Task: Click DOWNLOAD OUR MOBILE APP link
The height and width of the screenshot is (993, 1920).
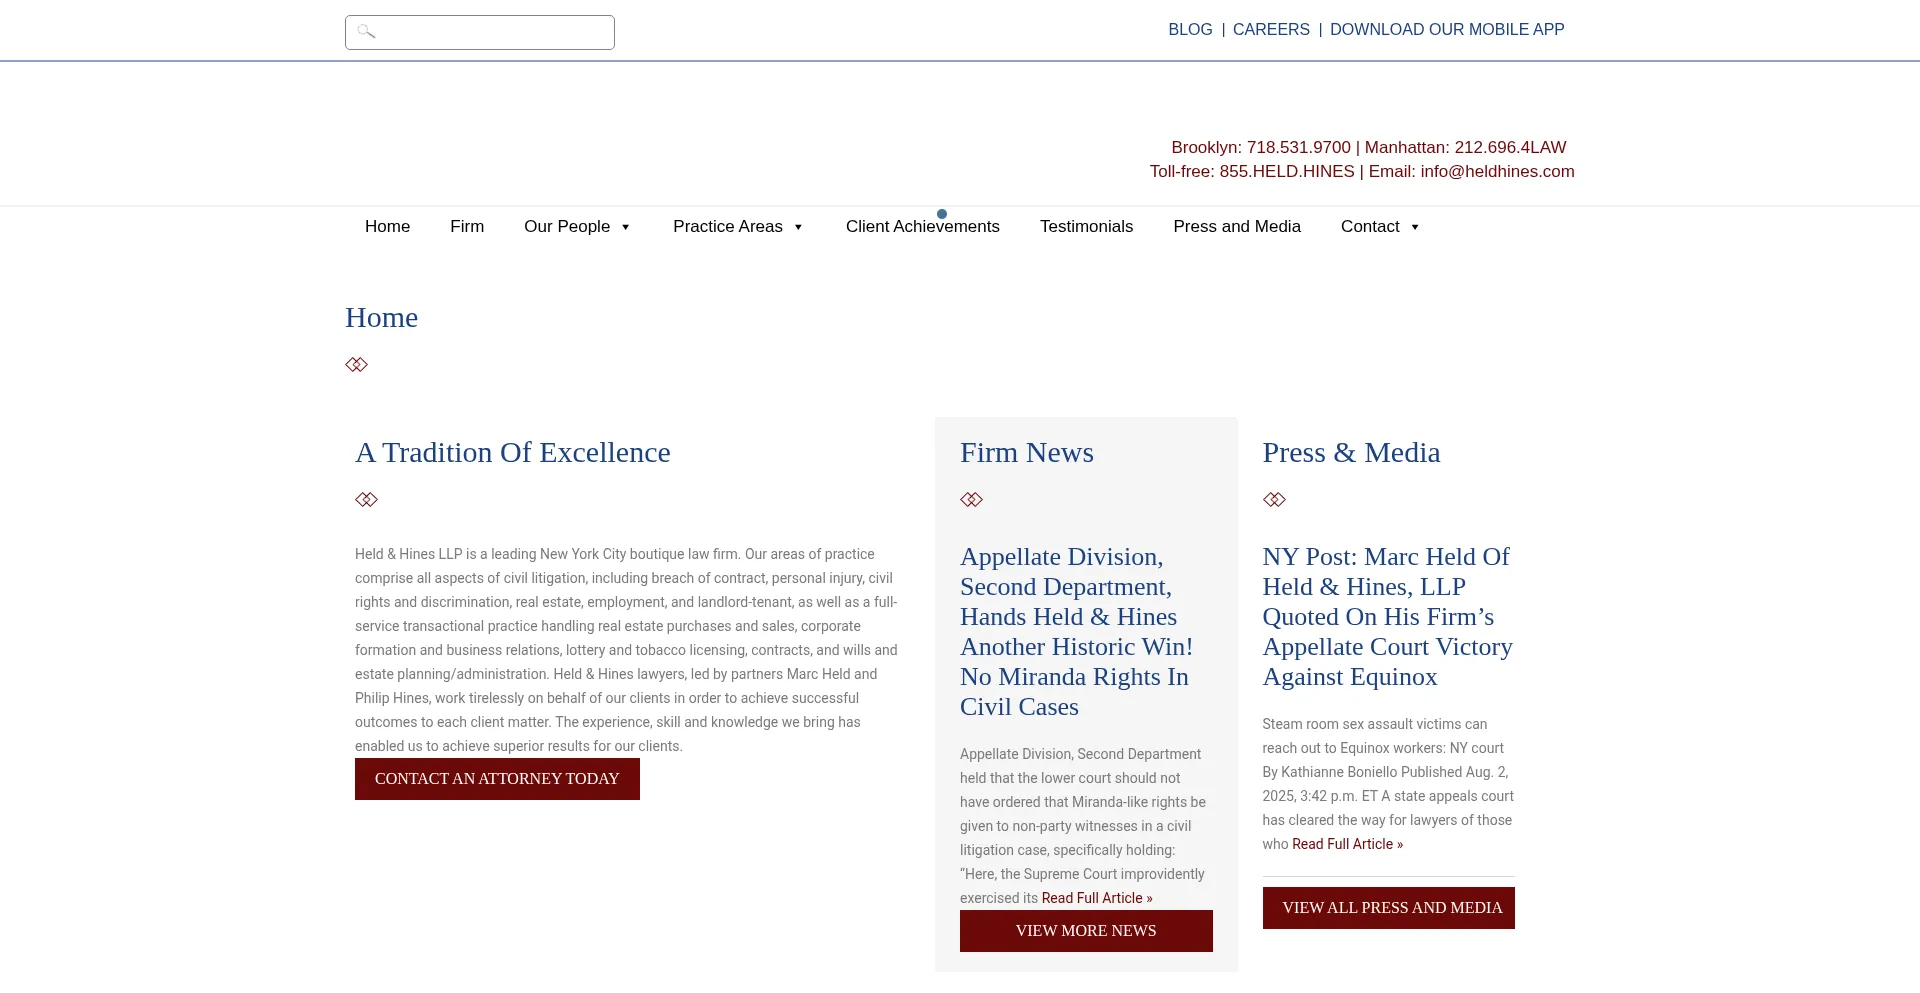Action: [1447, 30]
